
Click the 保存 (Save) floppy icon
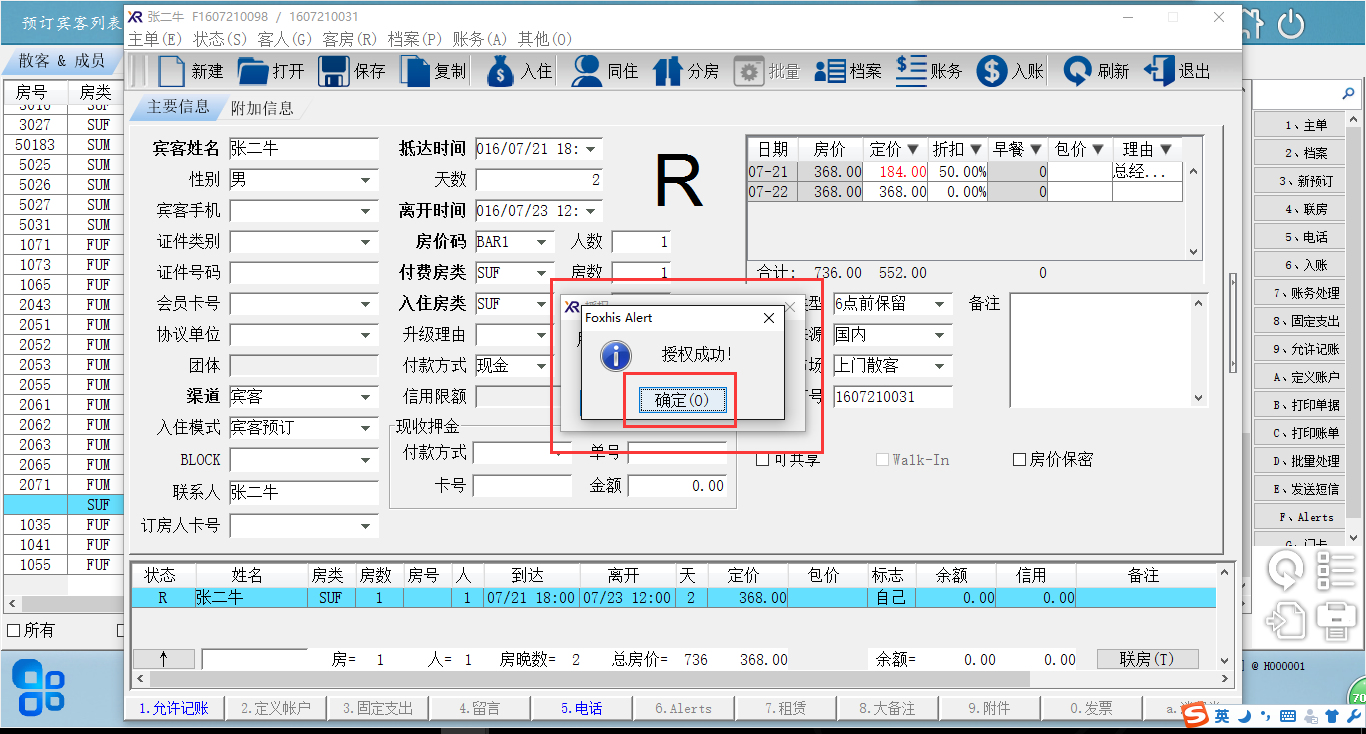(334, 71)
